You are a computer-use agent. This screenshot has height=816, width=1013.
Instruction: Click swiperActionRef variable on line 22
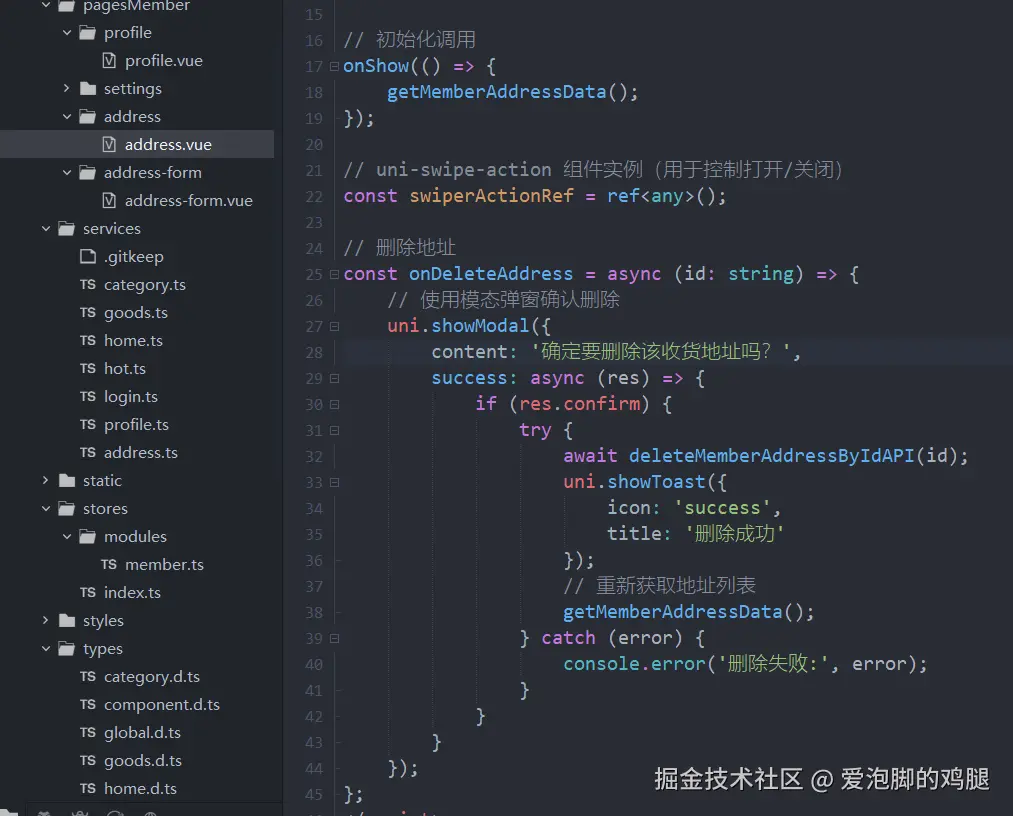pyautogui.click(x=491, y=196)
